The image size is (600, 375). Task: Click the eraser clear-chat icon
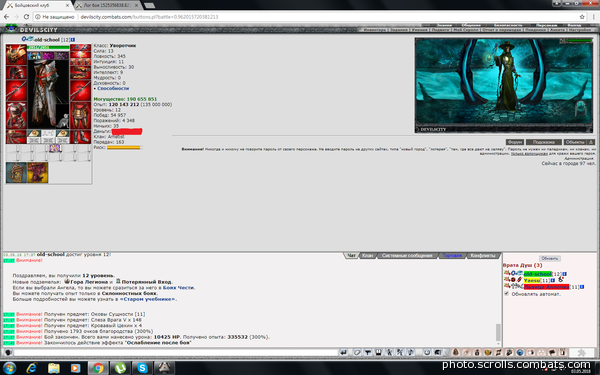357,352
